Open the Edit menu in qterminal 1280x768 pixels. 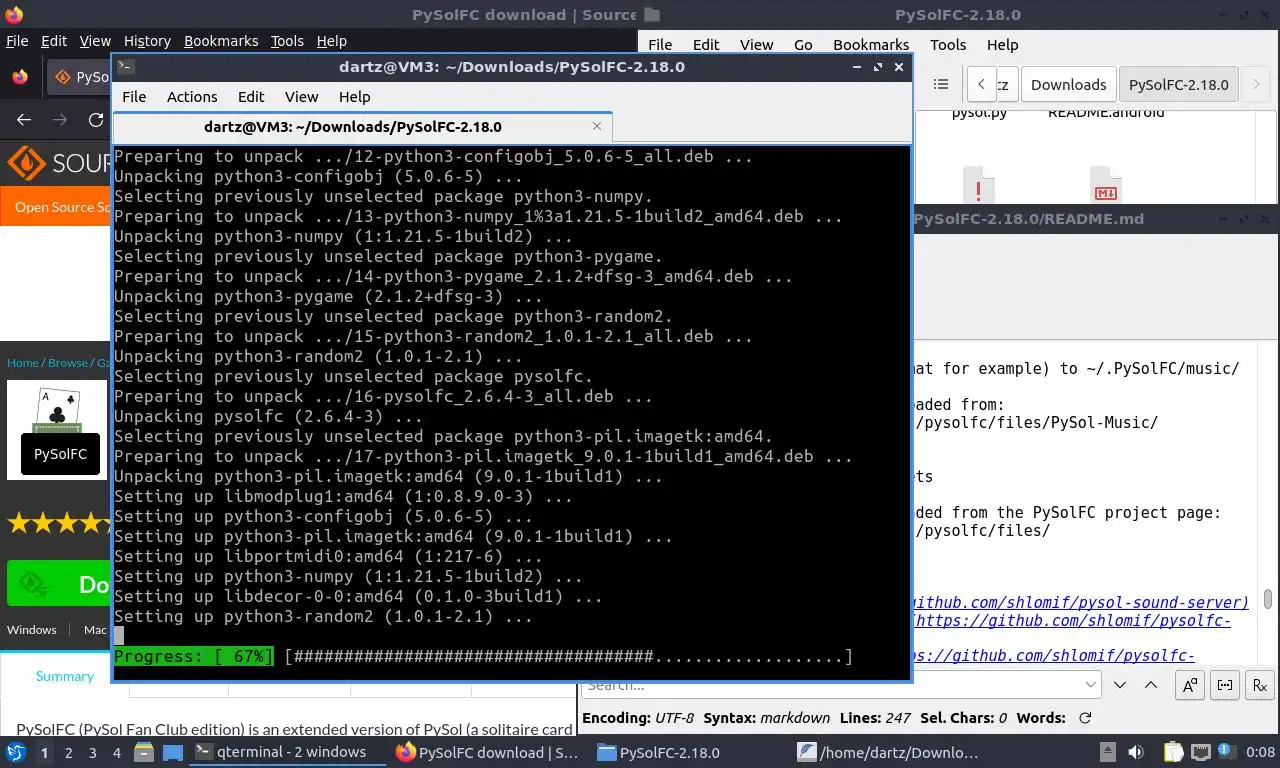251,97
